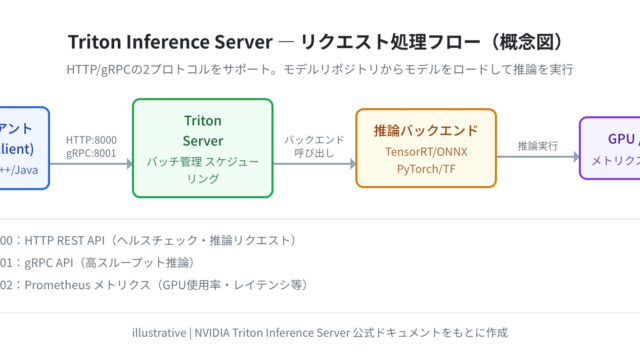Viewport: 640px width, 360px height.
Task: Click the gRPC API 高スループット推論 line
Action: point(97,263)
